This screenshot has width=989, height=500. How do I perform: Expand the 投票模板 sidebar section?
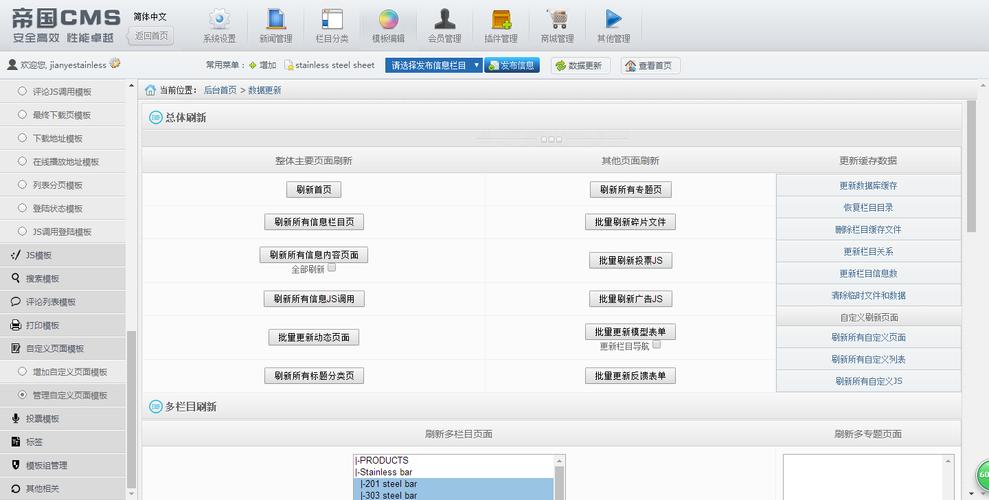[x=42, y=419]
